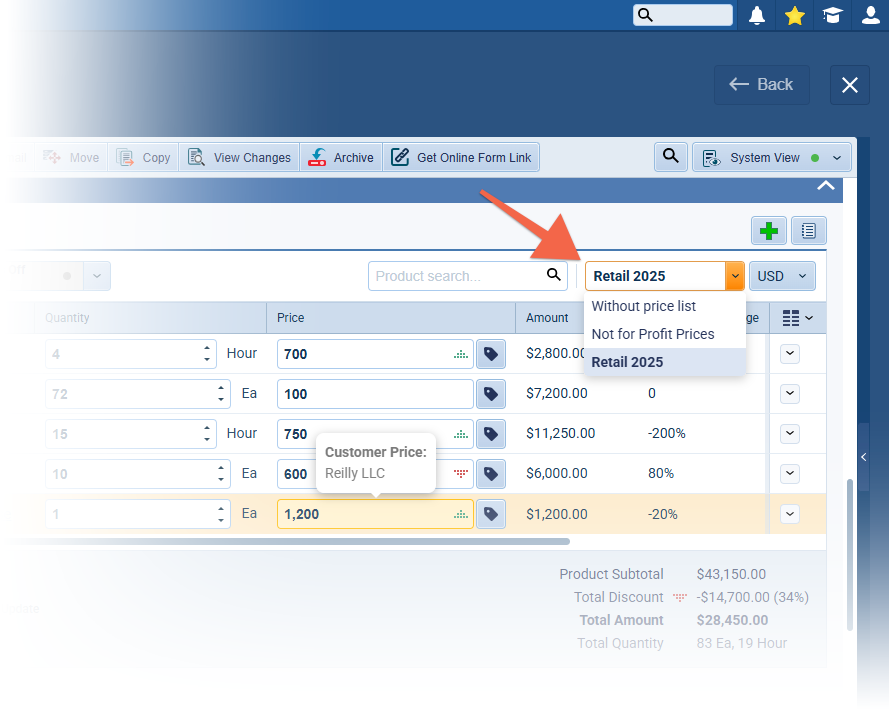Click the magnifier button left of System View
Screen dimensions: 889x709
click(x=671, y=157)
